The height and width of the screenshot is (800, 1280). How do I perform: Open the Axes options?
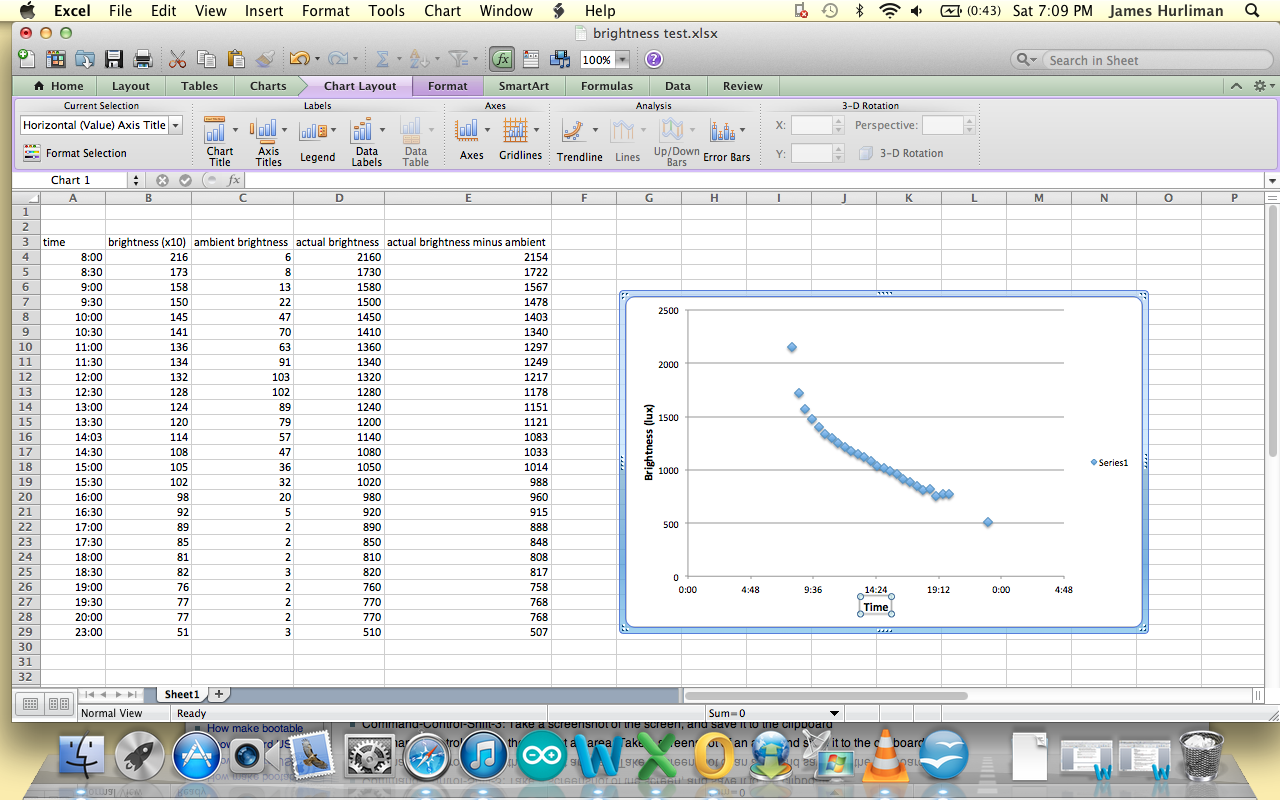[472, 140]
